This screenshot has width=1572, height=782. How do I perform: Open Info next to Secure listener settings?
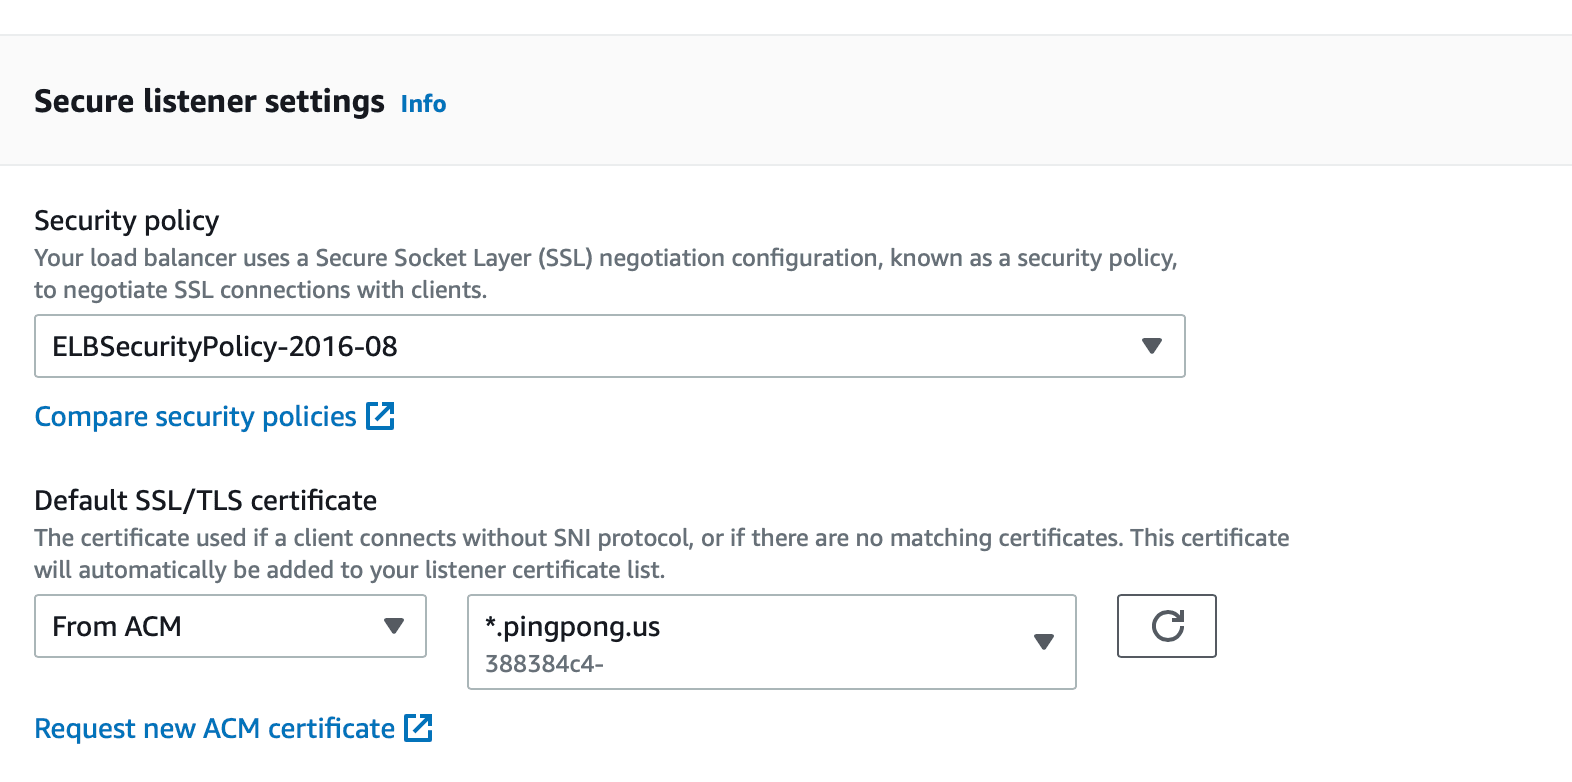(423, 103)
